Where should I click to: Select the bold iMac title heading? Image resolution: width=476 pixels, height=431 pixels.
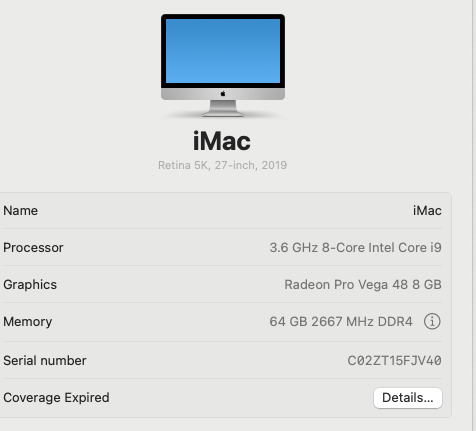(222, 141)
